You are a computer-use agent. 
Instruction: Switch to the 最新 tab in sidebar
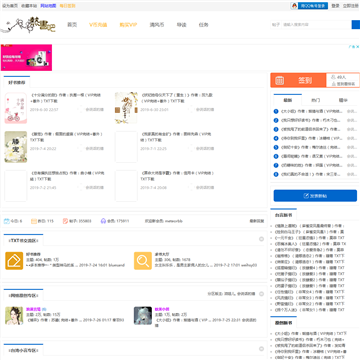[x=287, y=100]
